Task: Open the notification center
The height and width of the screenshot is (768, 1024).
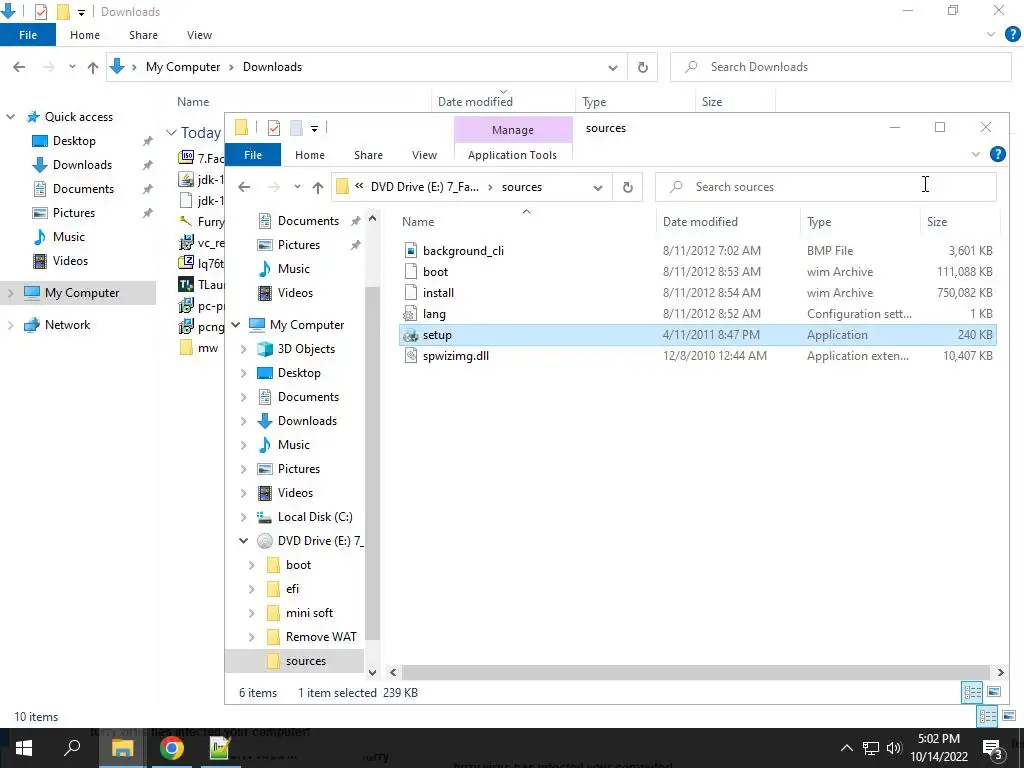Action: [991, 748]
